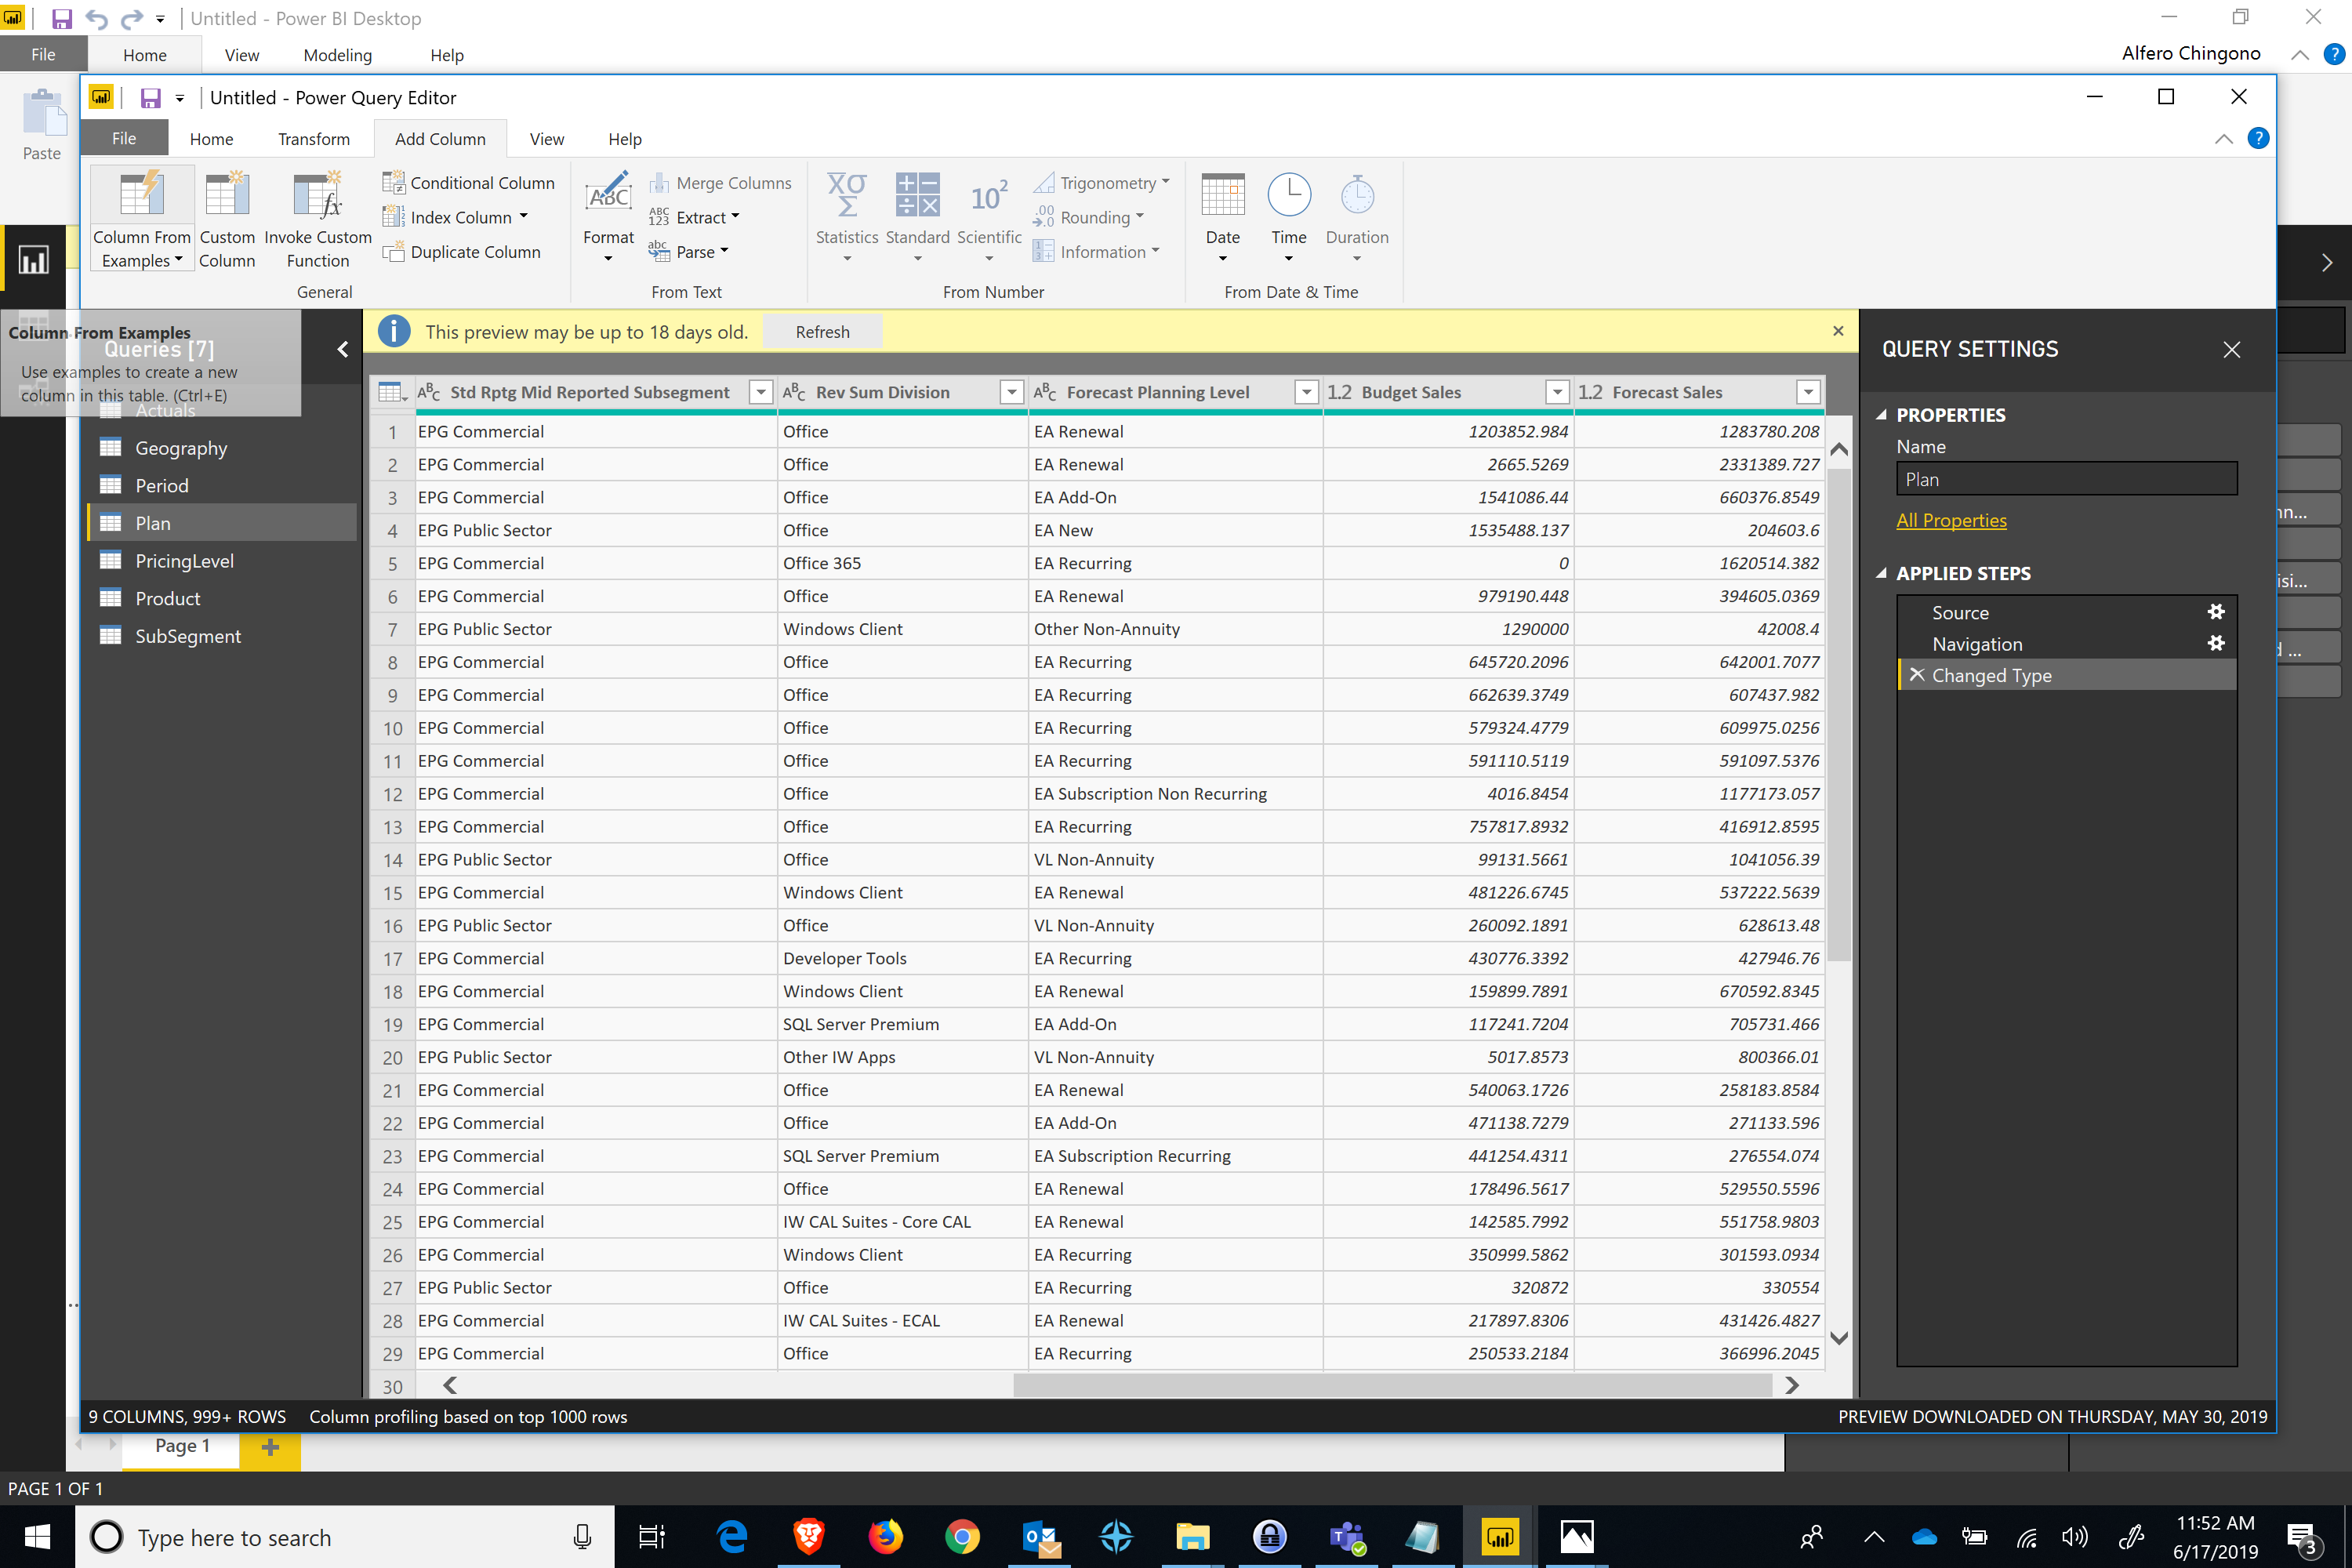Expand Rounding dropdown

click(1140, 217)
